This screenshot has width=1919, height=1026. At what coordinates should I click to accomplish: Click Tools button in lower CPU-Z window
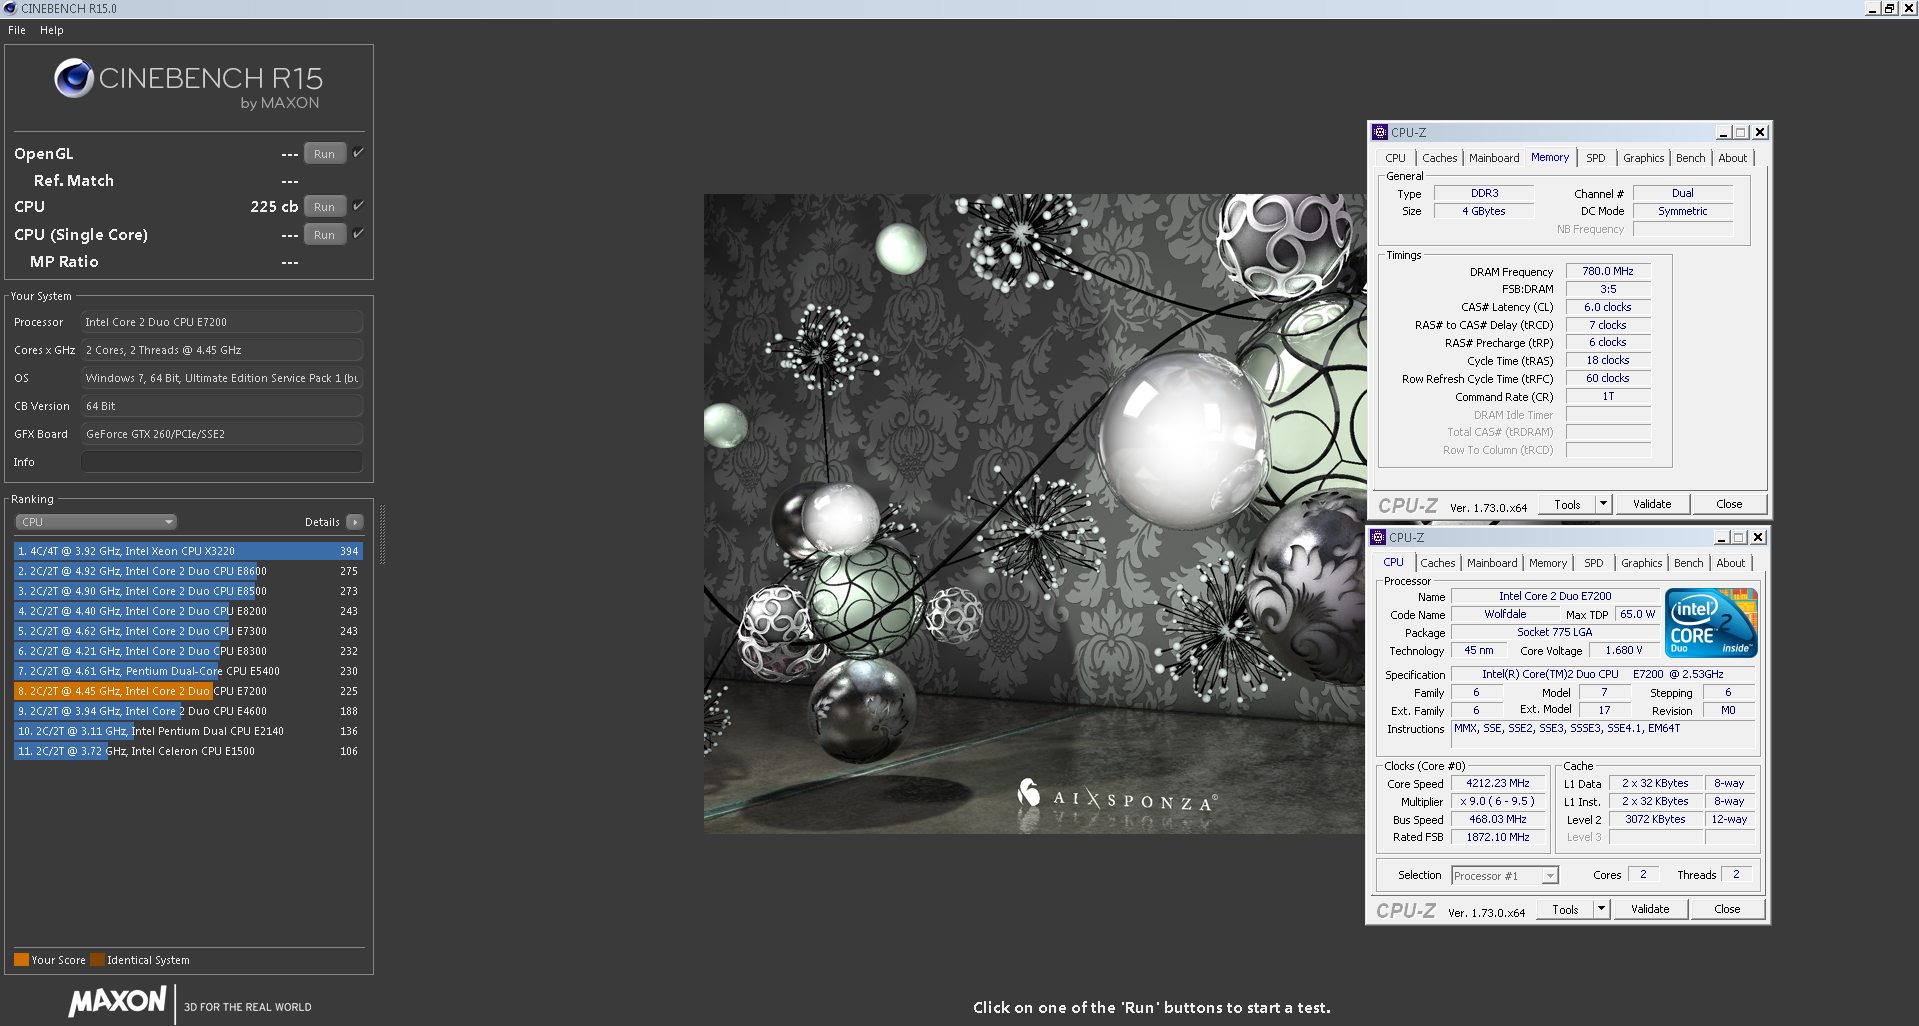pyautogui.click(x=1565, y=909)
